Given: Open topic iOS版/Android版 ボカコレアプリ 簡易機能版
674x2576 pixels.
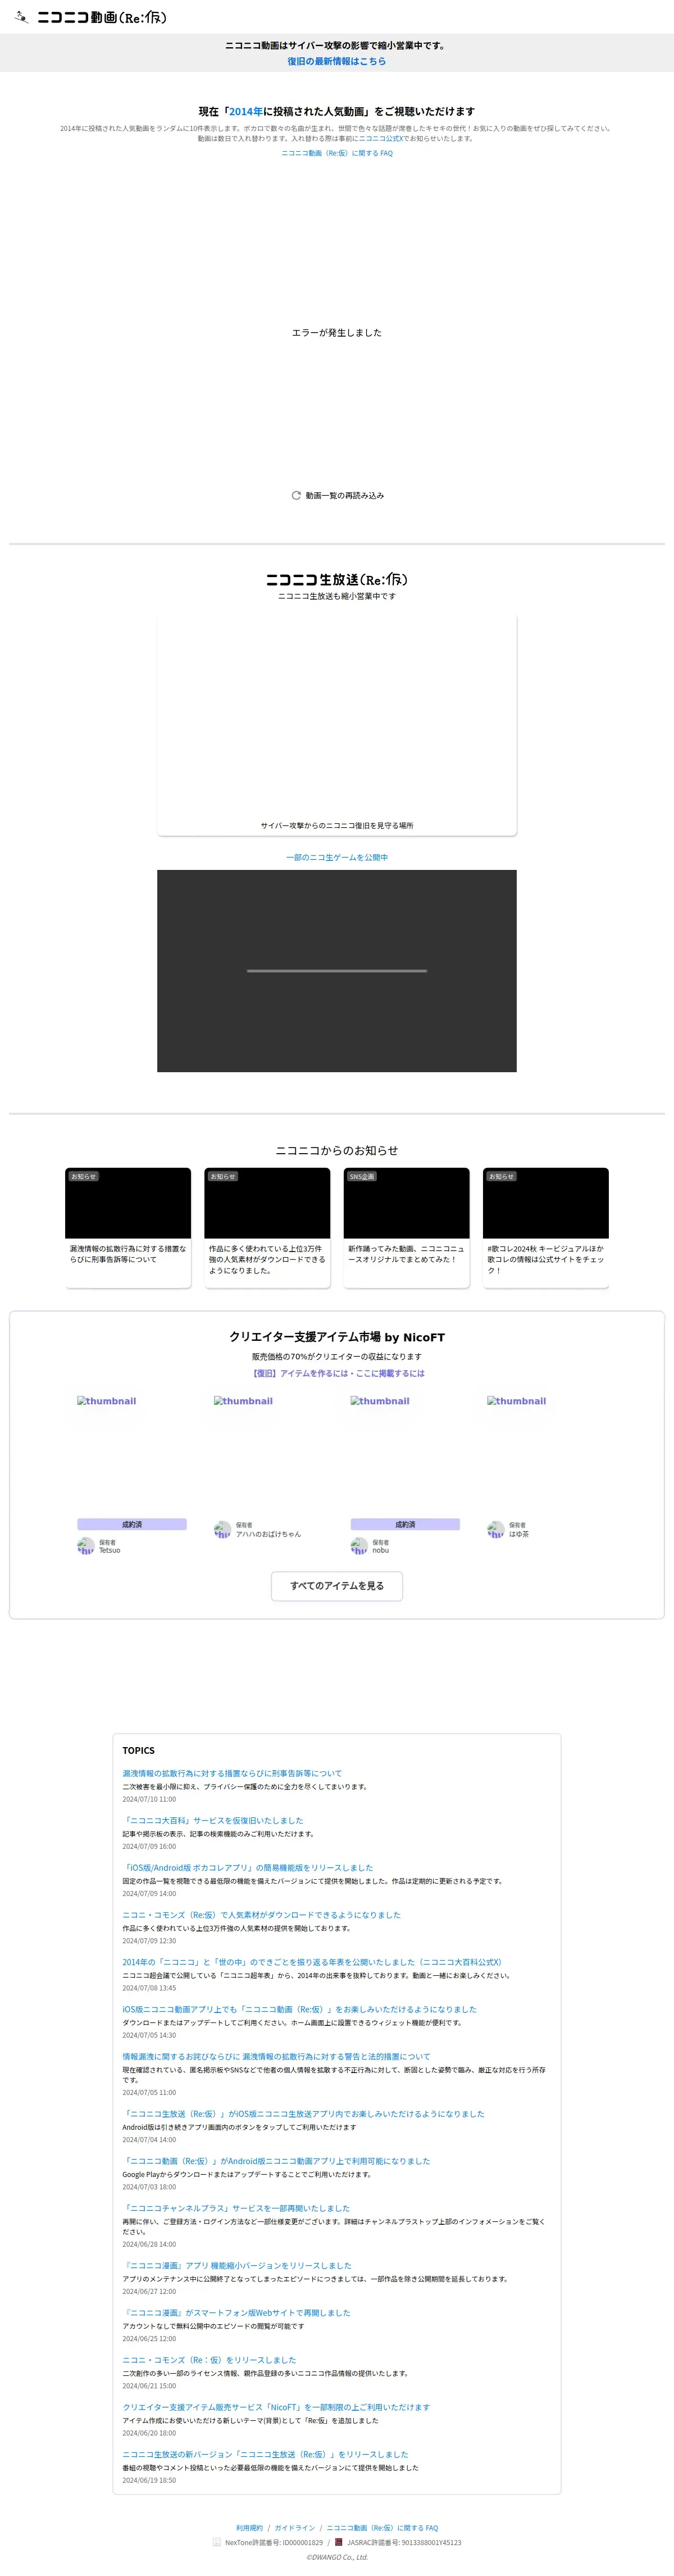Looking at the screenshot, I should (248, 1867).
